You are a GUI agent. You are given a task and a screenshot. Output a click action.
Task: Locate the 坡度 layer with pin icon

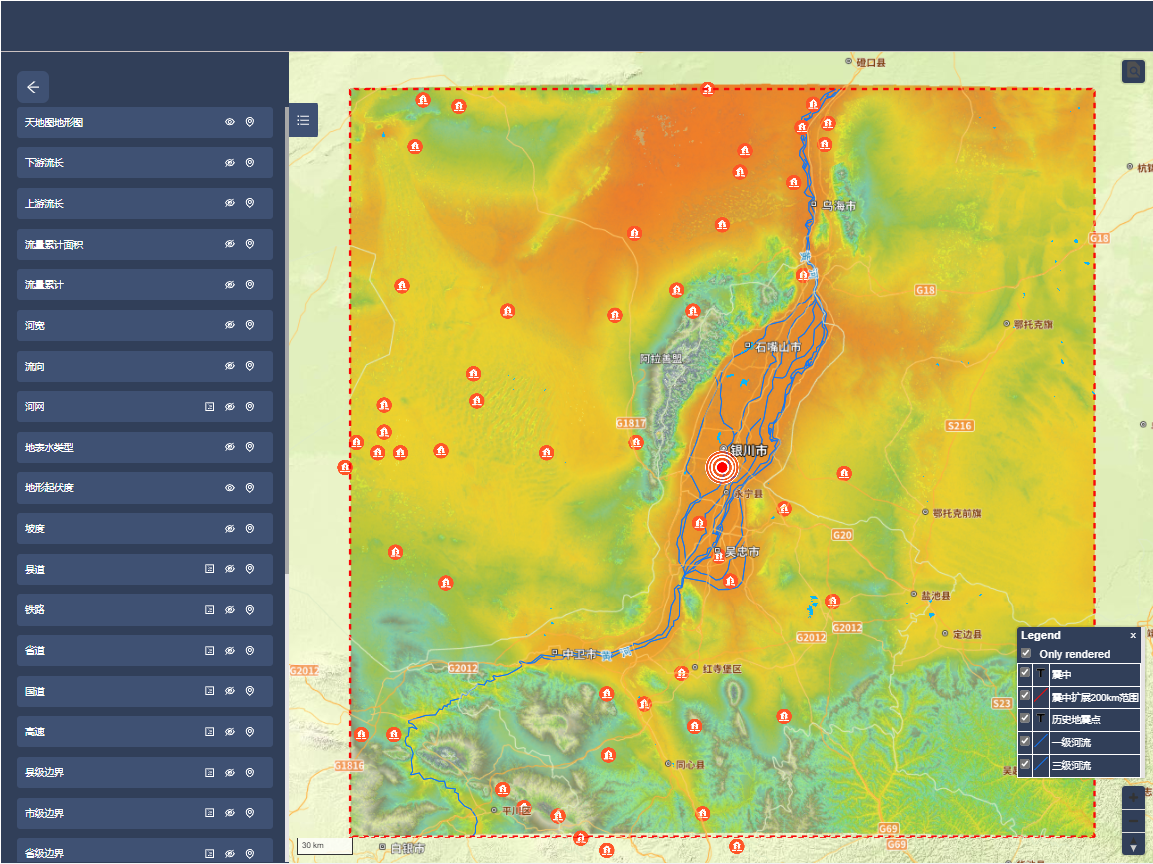250,529
